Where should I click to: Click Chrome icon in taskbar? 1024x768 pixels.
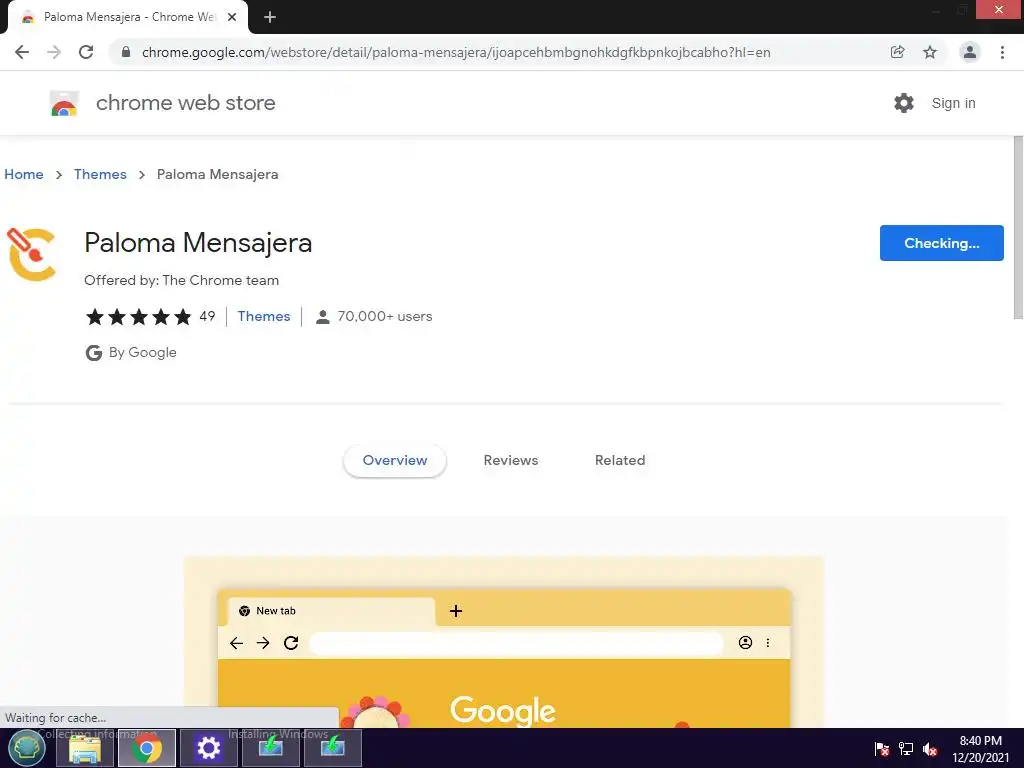pos(146,748)
